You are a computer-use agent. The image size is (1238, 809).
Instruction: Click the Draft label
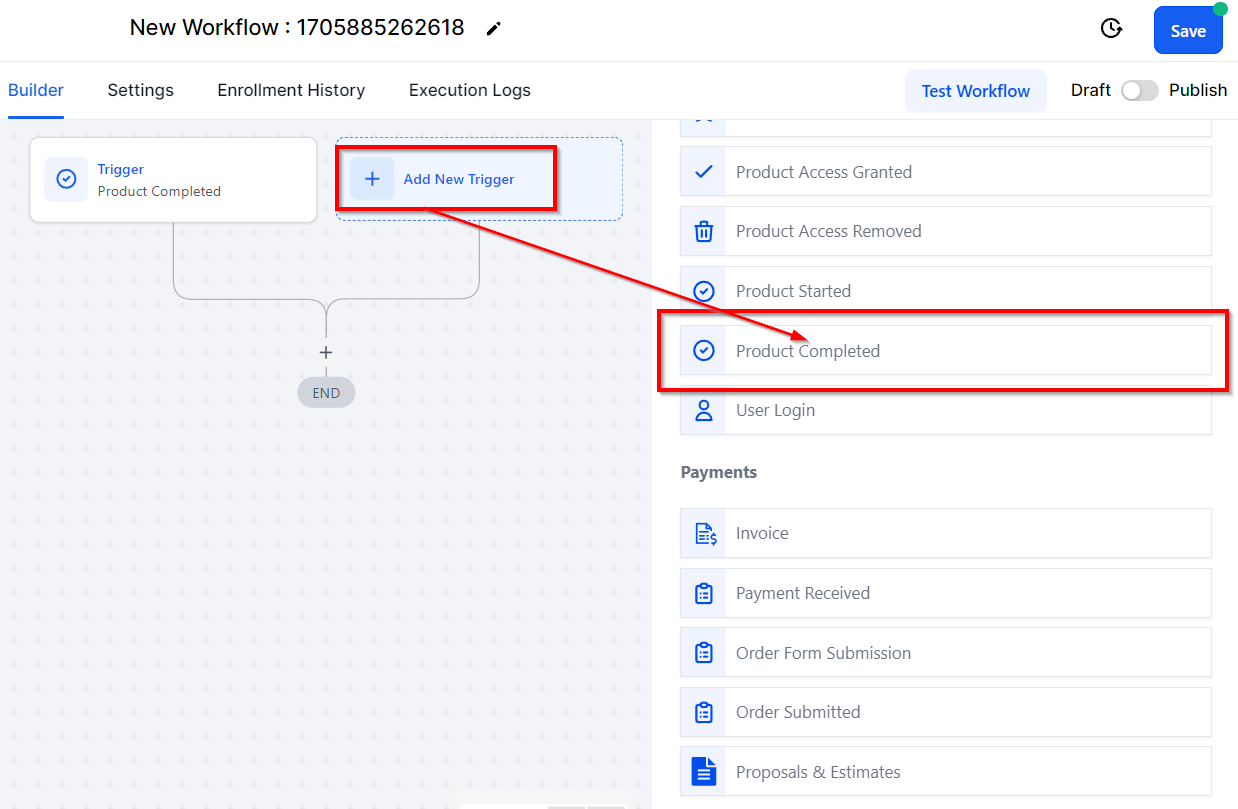tap(1091, 90)
